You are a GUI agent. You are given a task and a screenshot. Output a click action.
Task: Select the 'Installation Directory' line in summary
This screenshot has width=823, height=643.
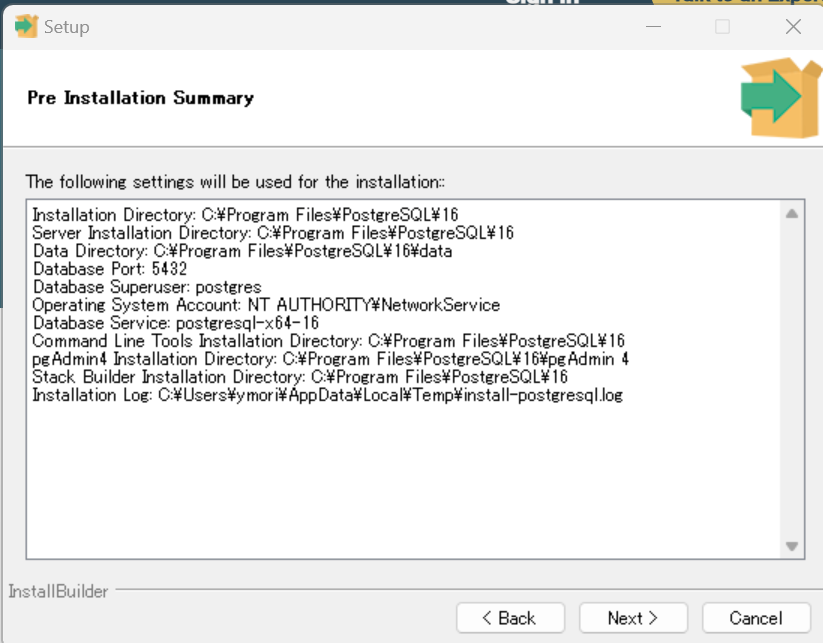245,215
